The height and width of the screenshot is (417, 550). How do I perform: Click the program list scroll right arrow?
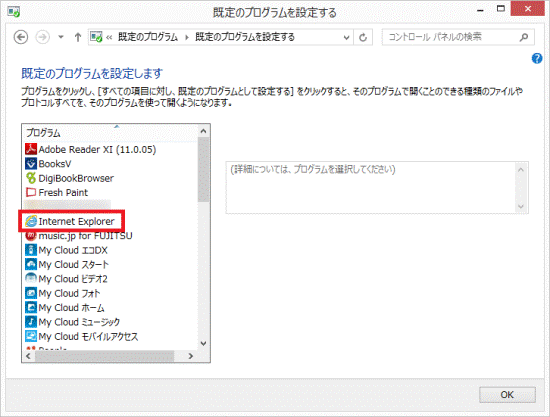tap(191, 356)
